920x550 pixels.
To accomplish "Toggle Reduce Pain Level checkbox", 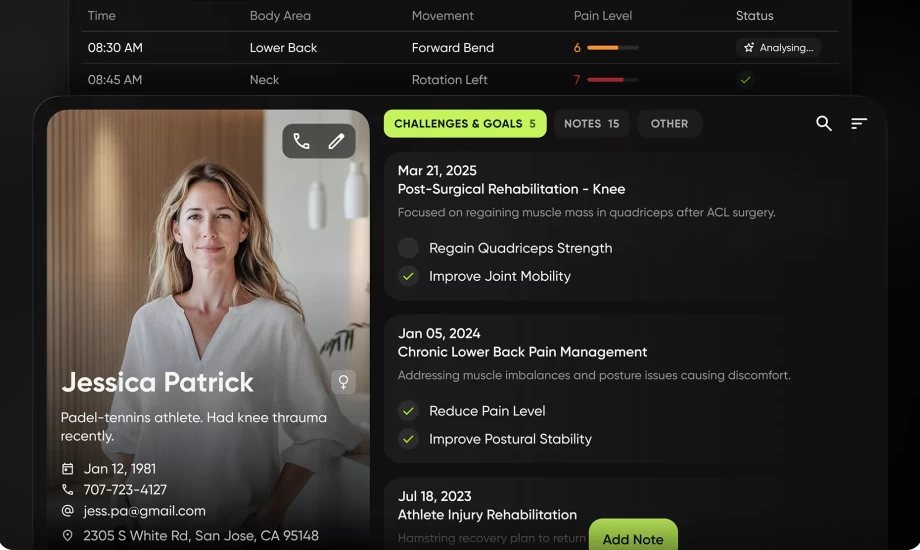I will [x=408, y=411].
